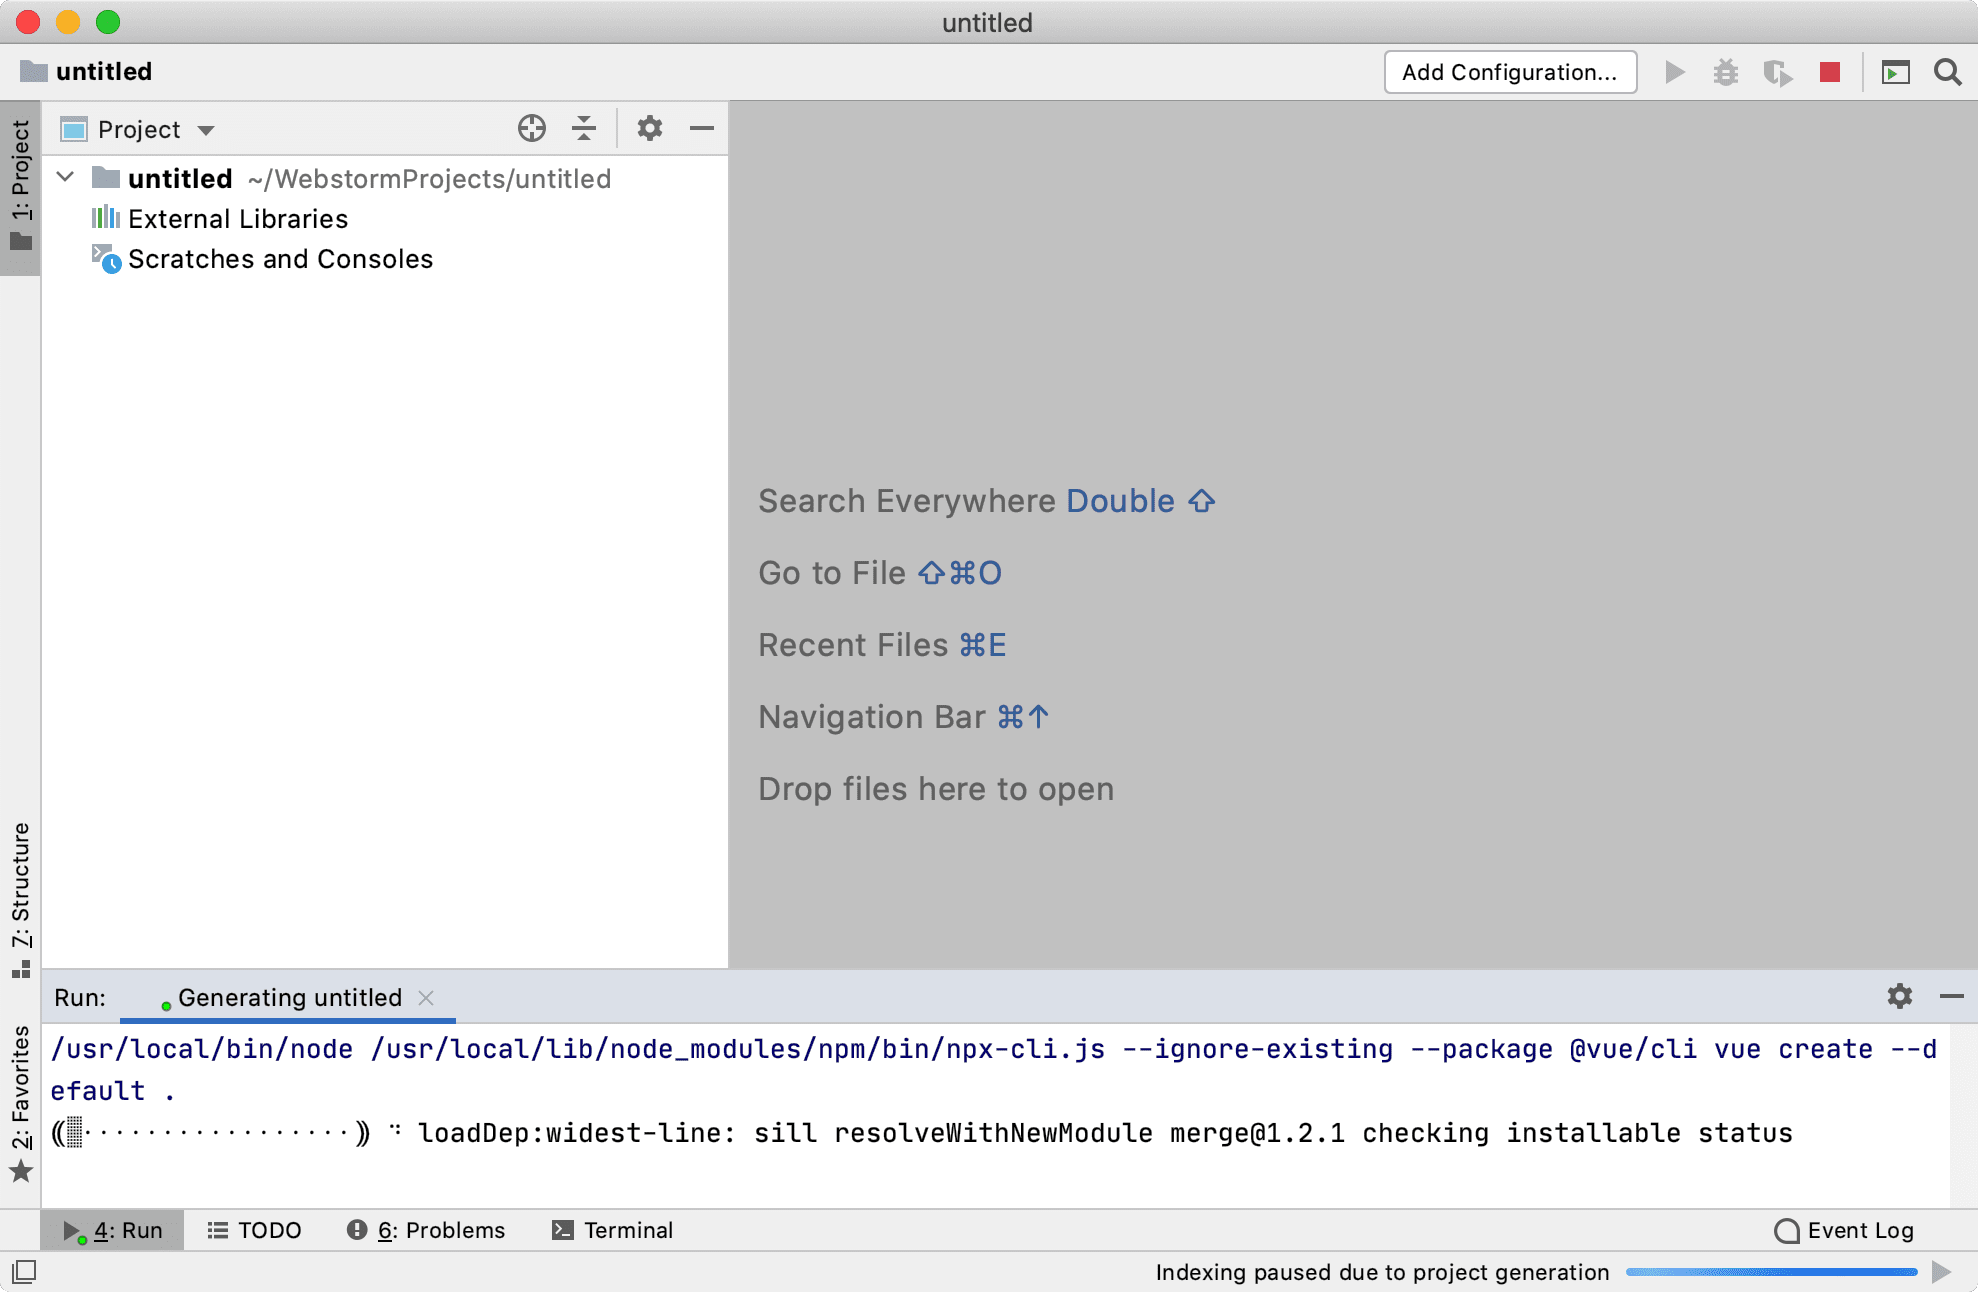Click the Run configuration play icon
This screenshot has width=1978, height=1292.
click(1674, 72)
